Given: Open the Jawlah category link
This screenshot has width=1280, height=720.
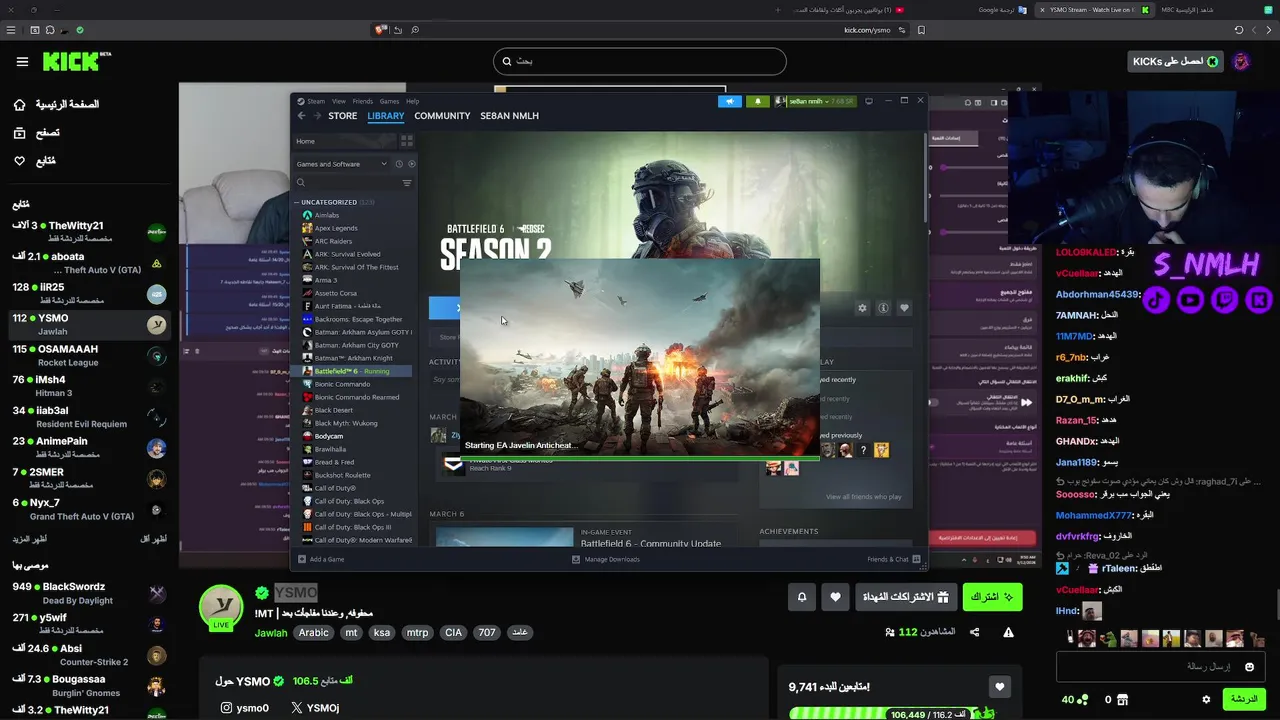Looking at the screenshot, I should coord(271,633).
